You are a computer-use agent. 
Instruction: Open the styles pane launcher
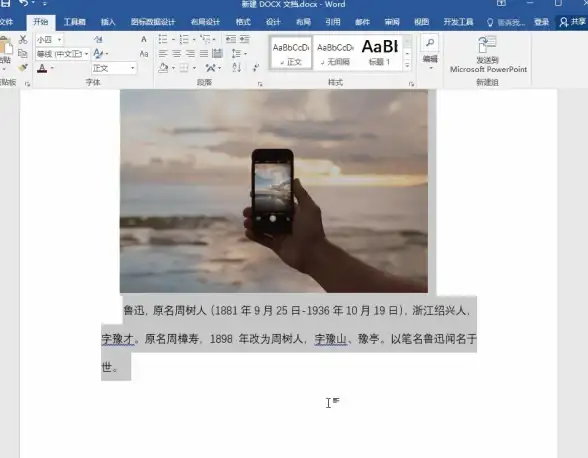coord(411,84)
